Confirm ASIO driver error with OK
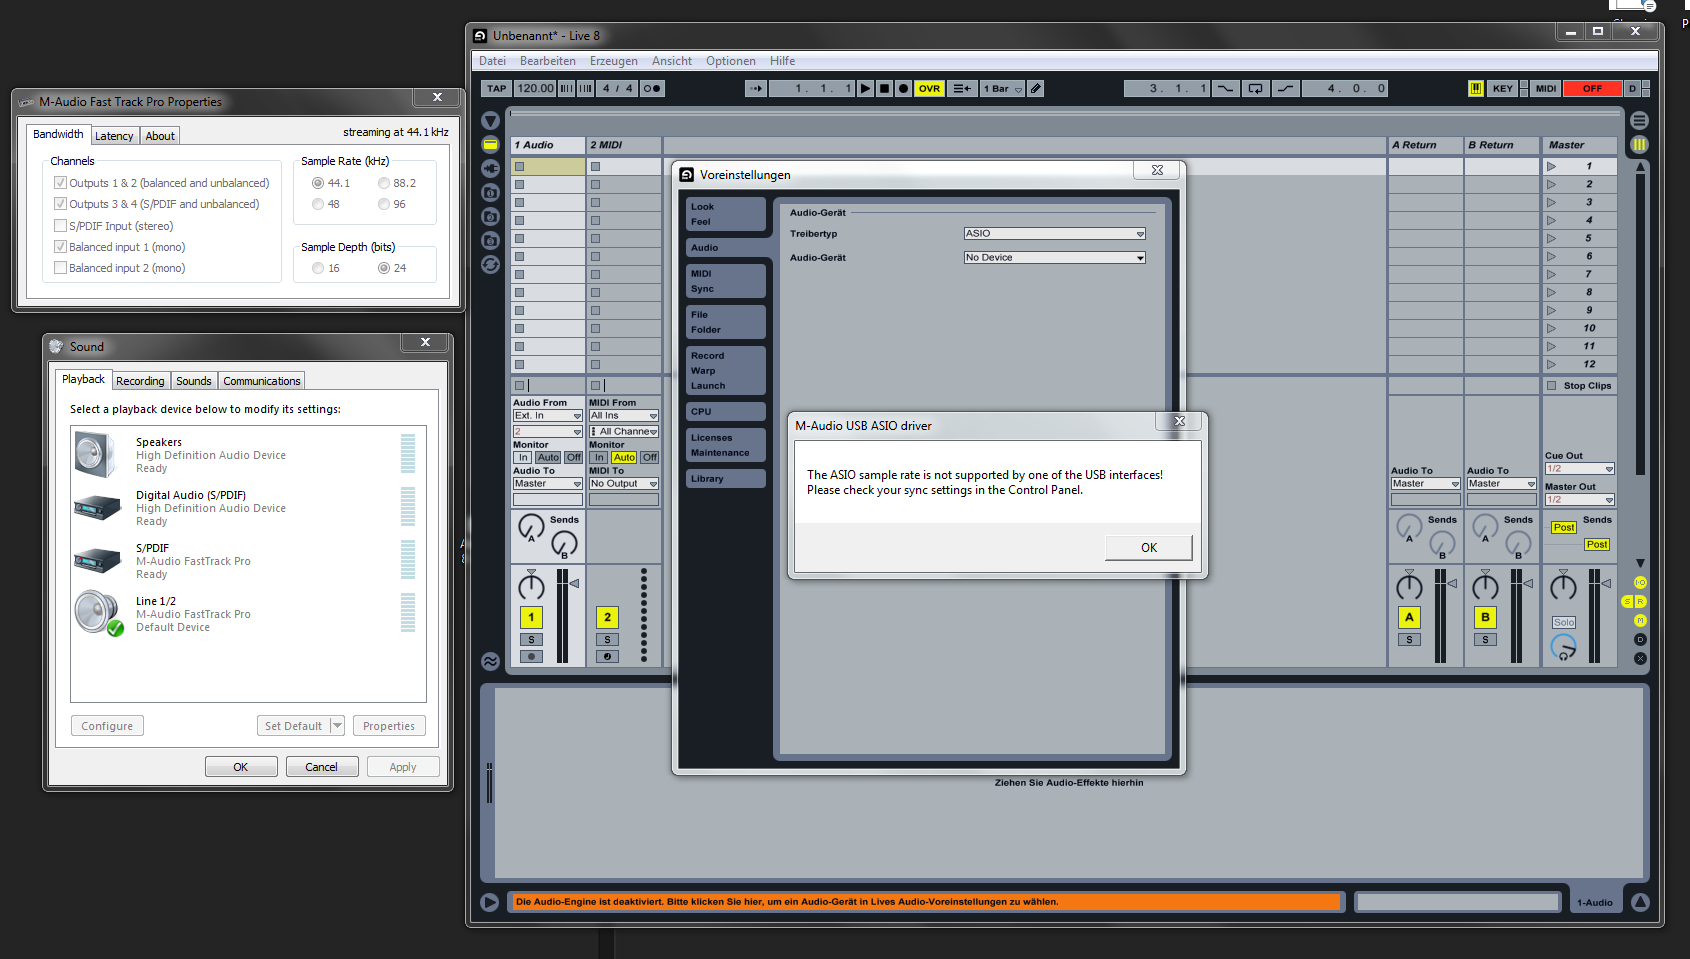This screenshot has height=959, width=1690. 1148,548
